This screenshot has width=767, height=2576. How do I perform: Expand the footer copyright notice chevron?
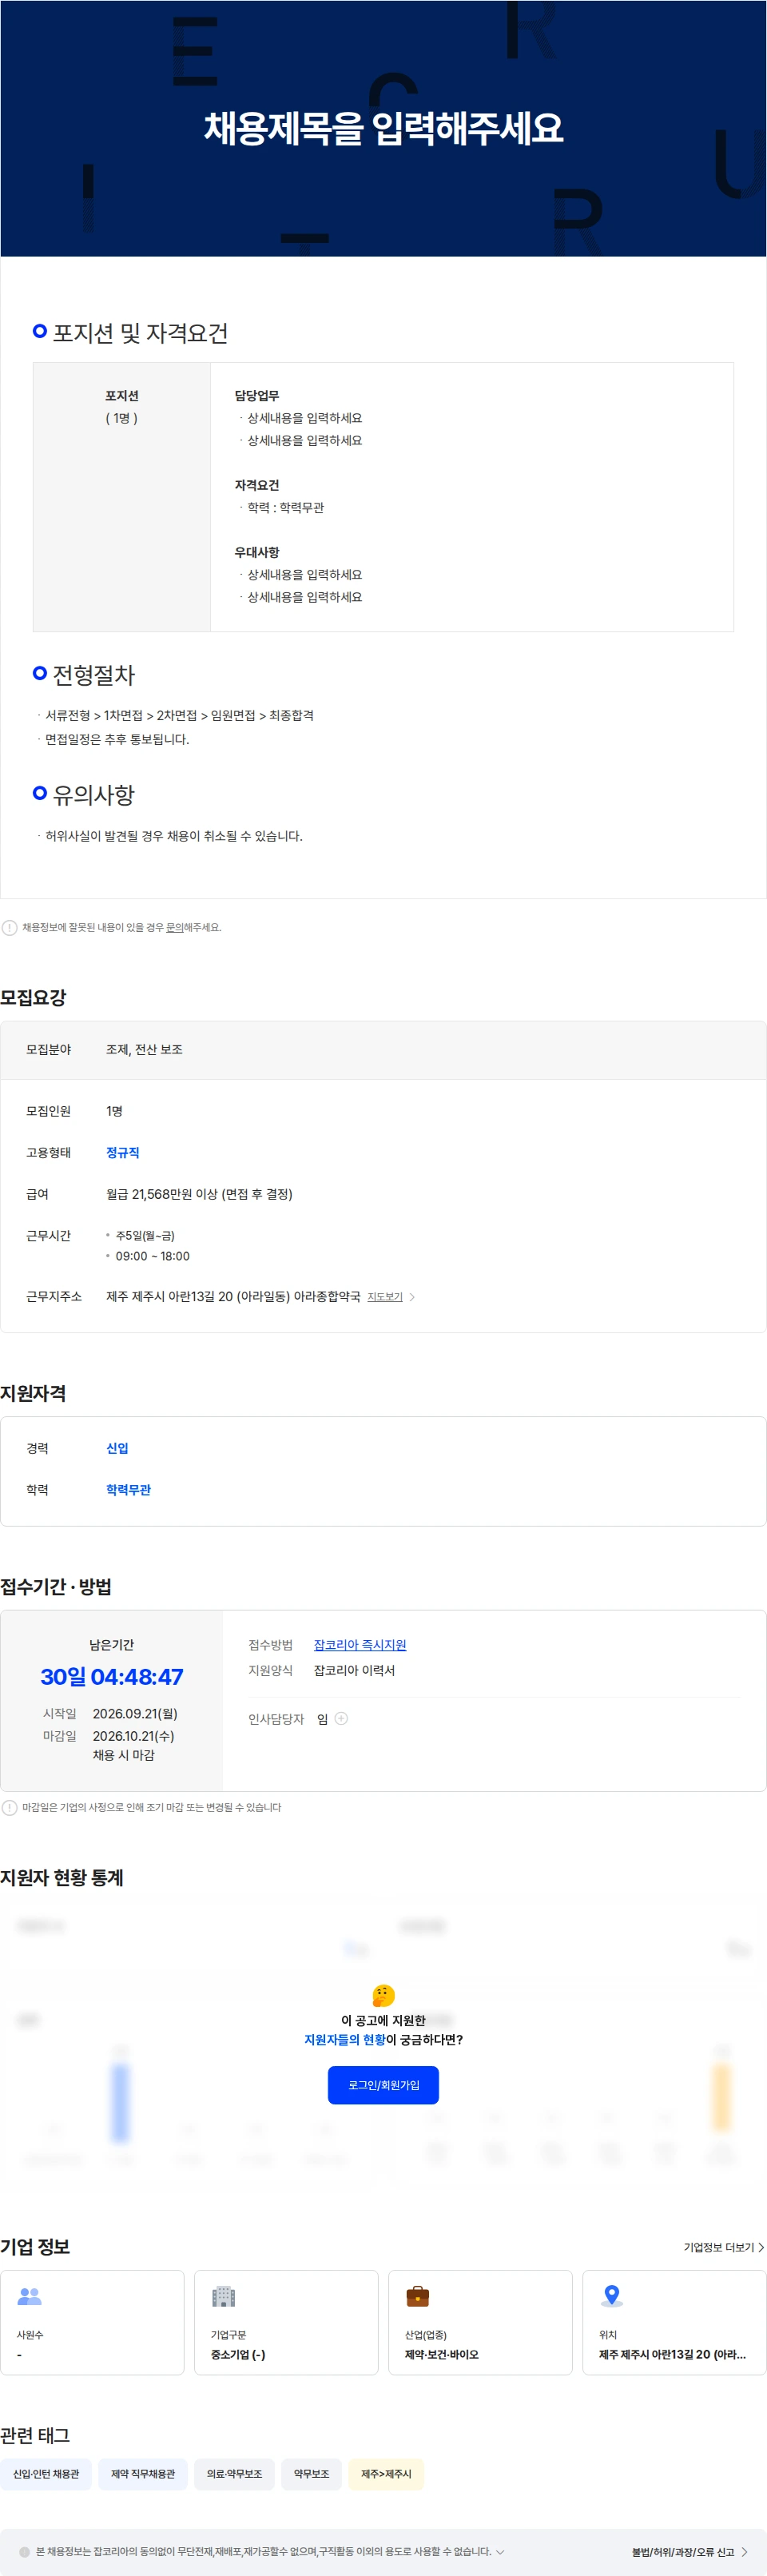tap(500, 2552)
